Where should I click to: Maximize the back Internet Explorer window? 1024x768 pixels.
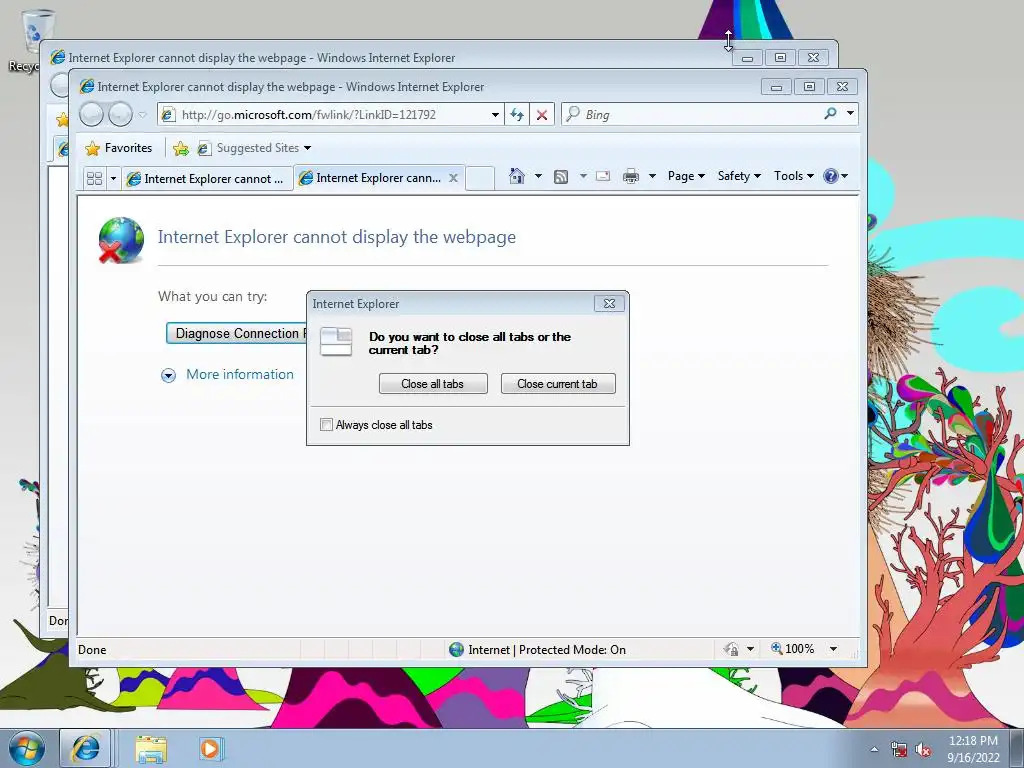pyautogui.click(x=780, y=57)
